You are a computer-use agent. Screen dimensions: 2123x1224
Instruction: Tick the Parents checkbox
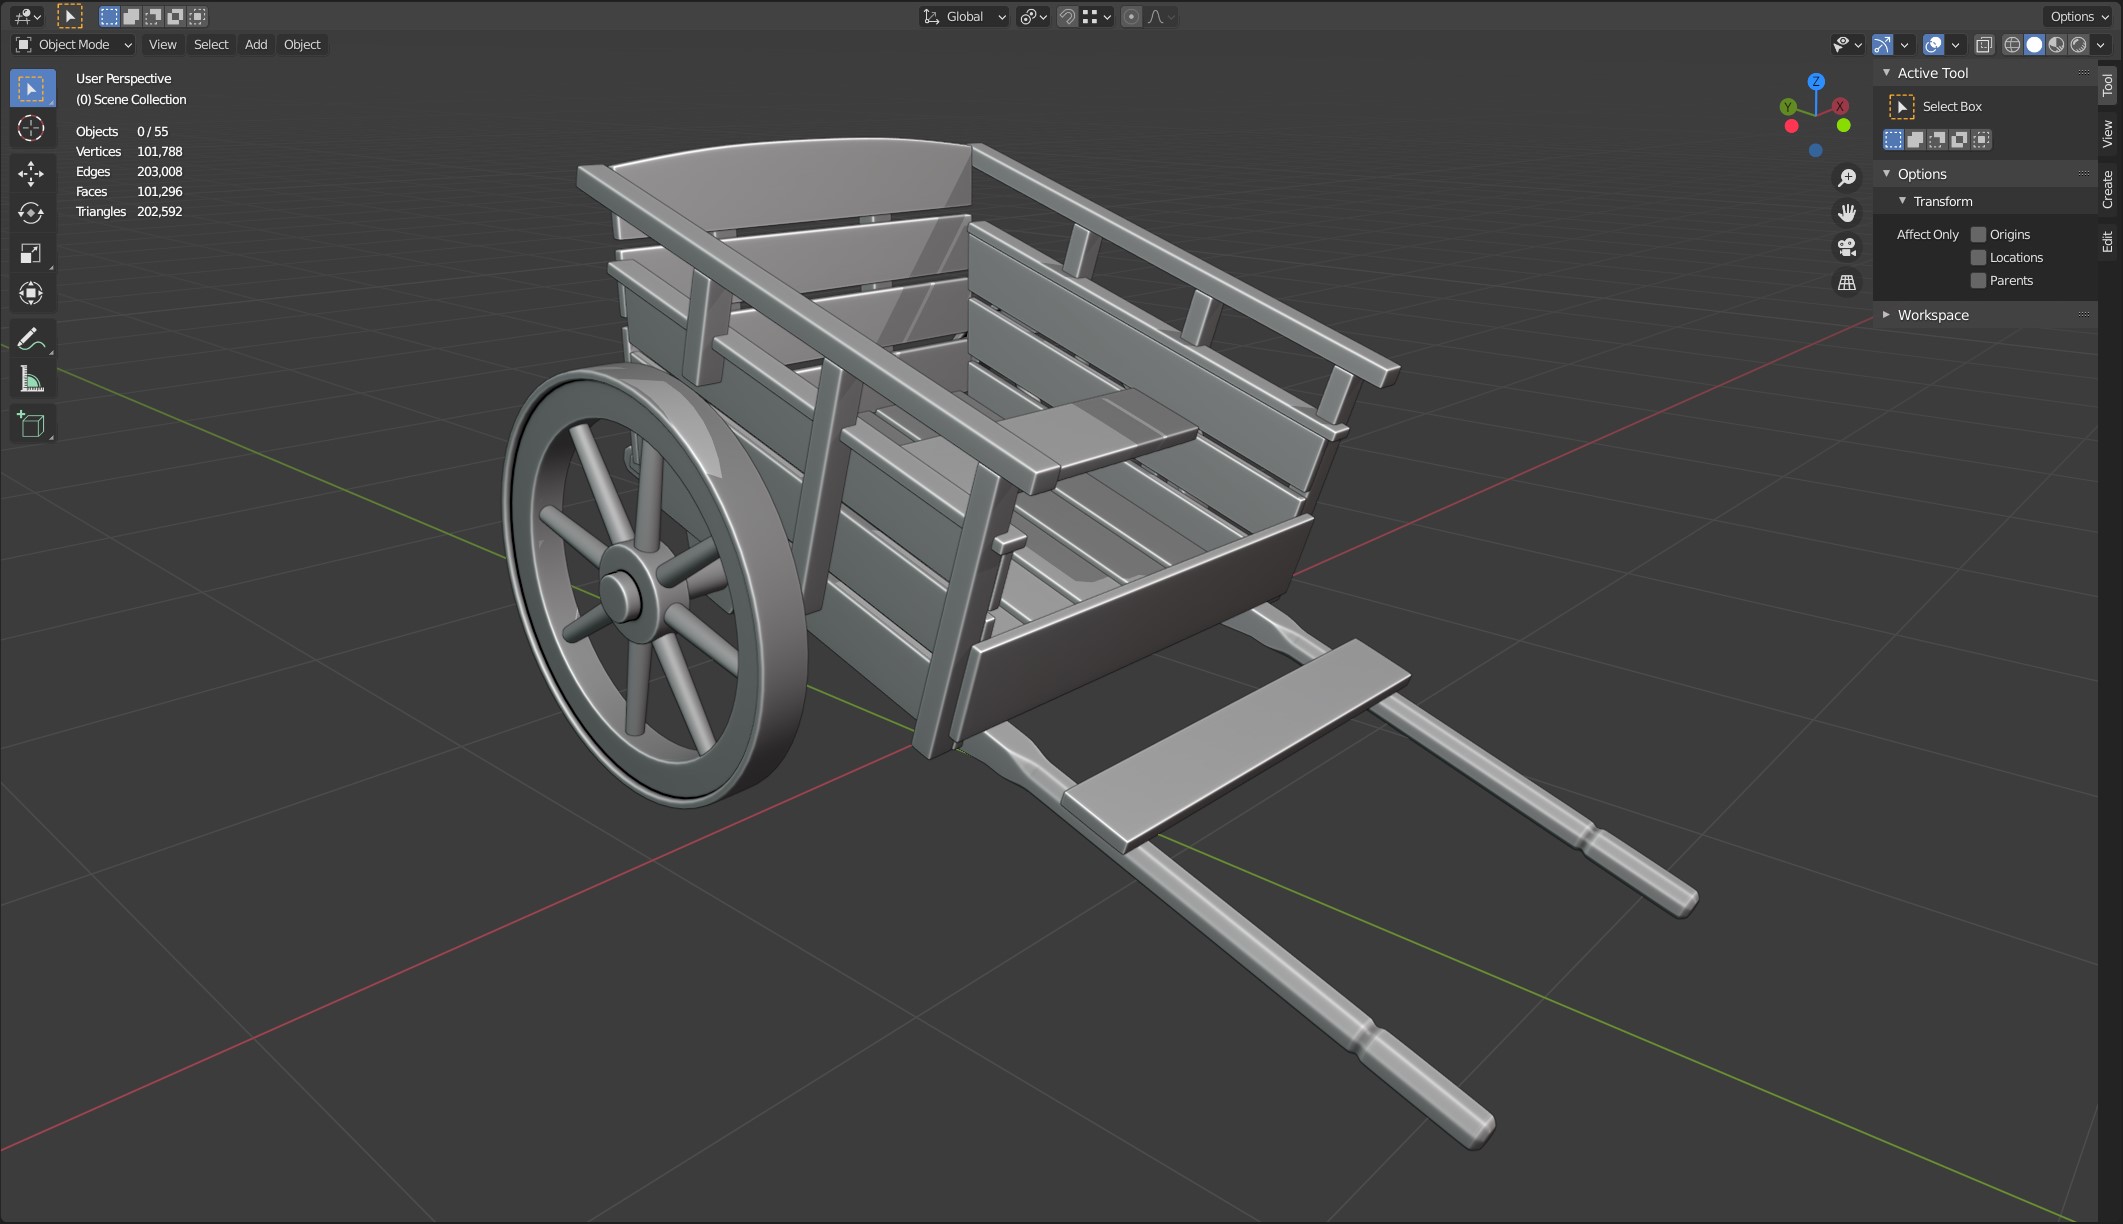pos(1977,281)
